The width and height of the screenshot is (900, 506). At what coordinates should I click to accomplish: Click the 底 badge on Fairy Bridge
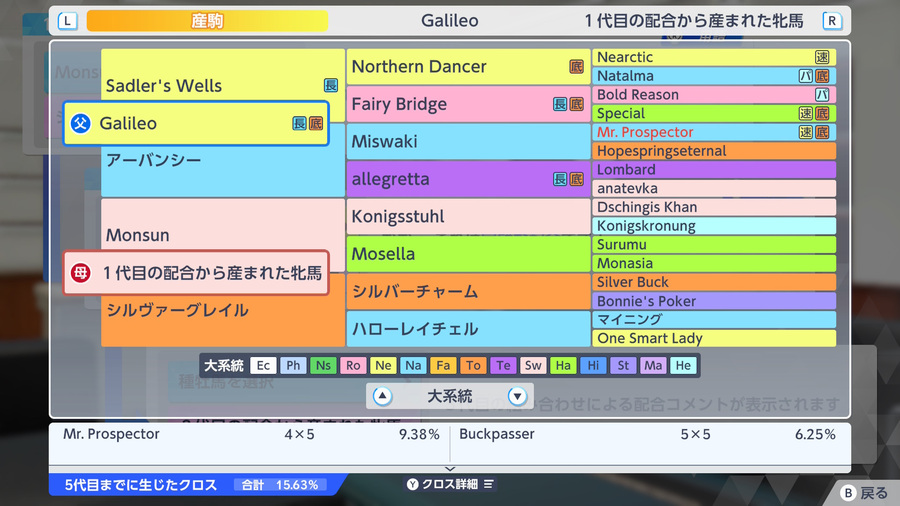coord(576,104)
